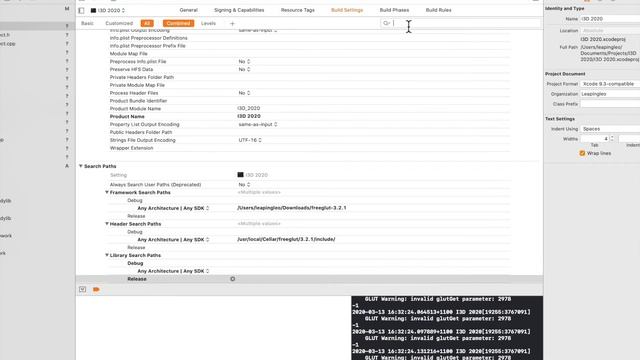The width and height of the screenshot is (640, 360).
Task: Select the Combined view toggle
Action: [178, 24]
